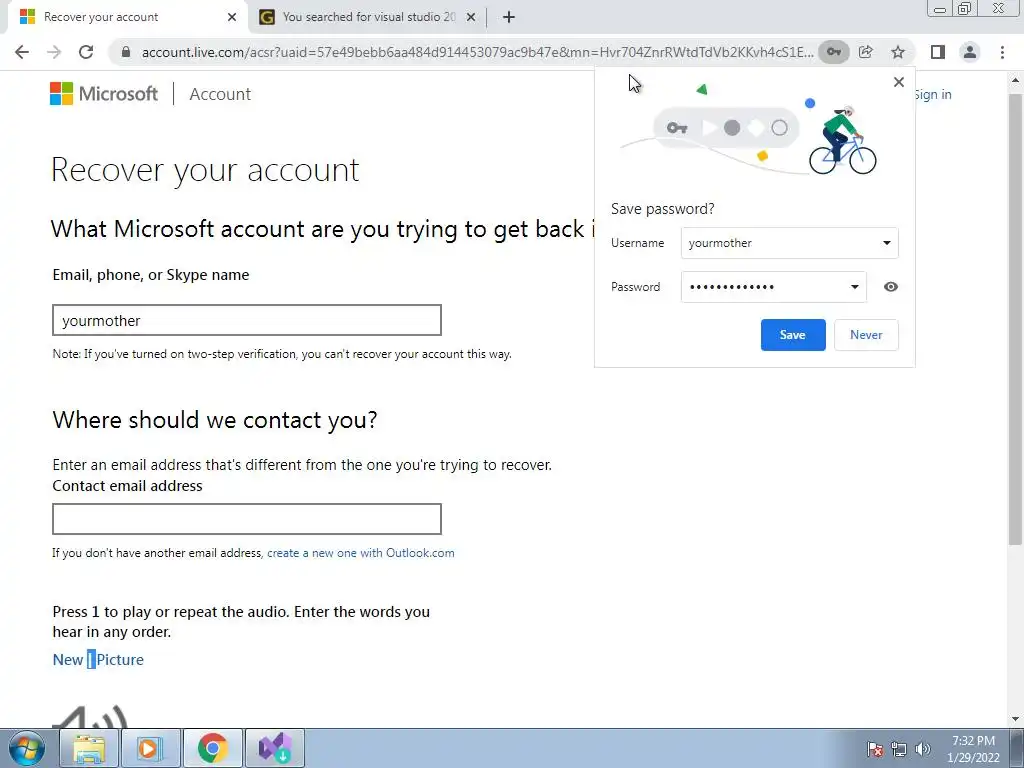Image resolution: width=1024 pixels, height=768 pixels.
Task: Close the visual studio search tab
Action: 471,17
